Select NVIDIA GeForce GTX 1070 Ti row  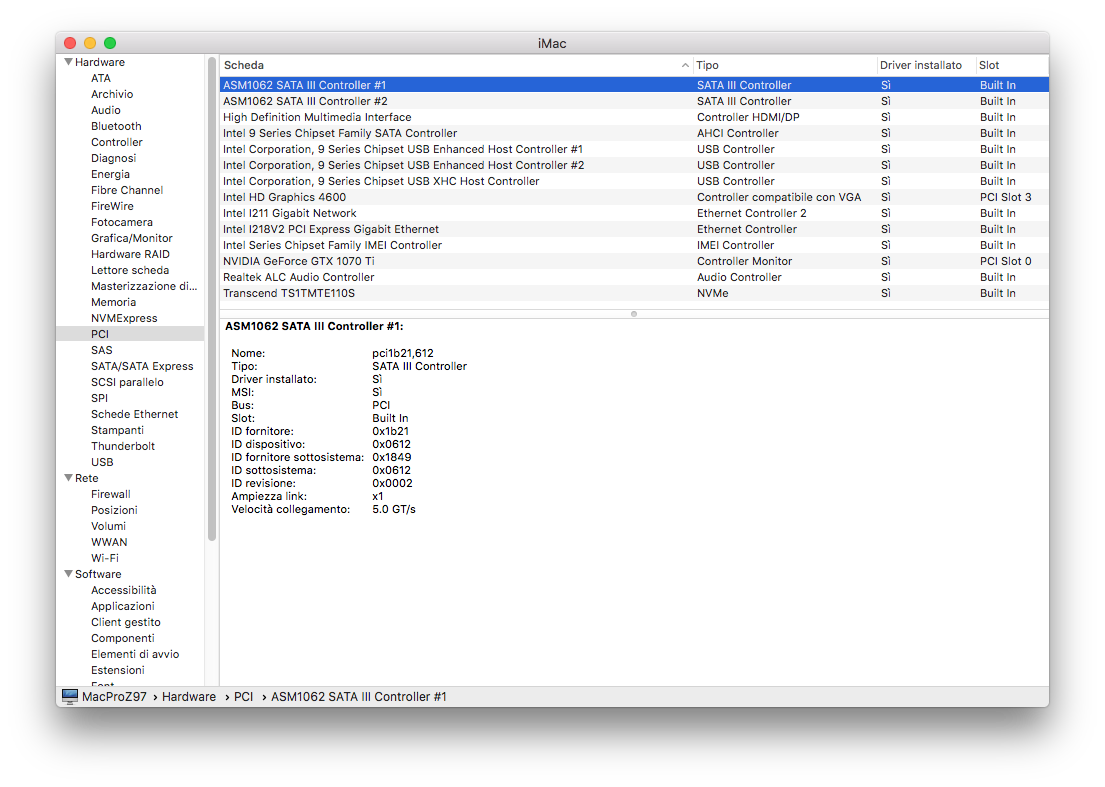[x=634, y=261]
